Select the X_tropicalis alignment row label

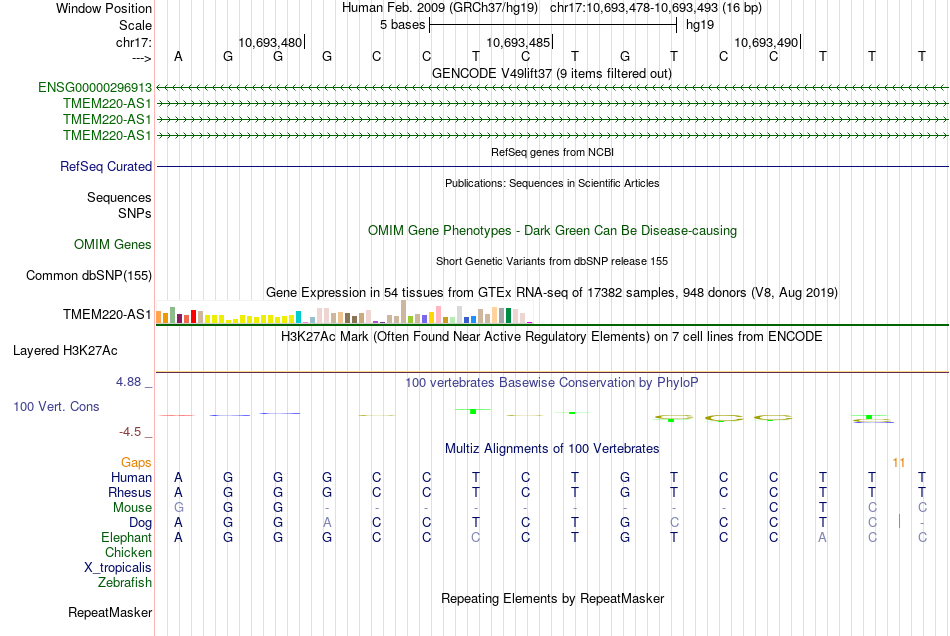pos(118,568)
